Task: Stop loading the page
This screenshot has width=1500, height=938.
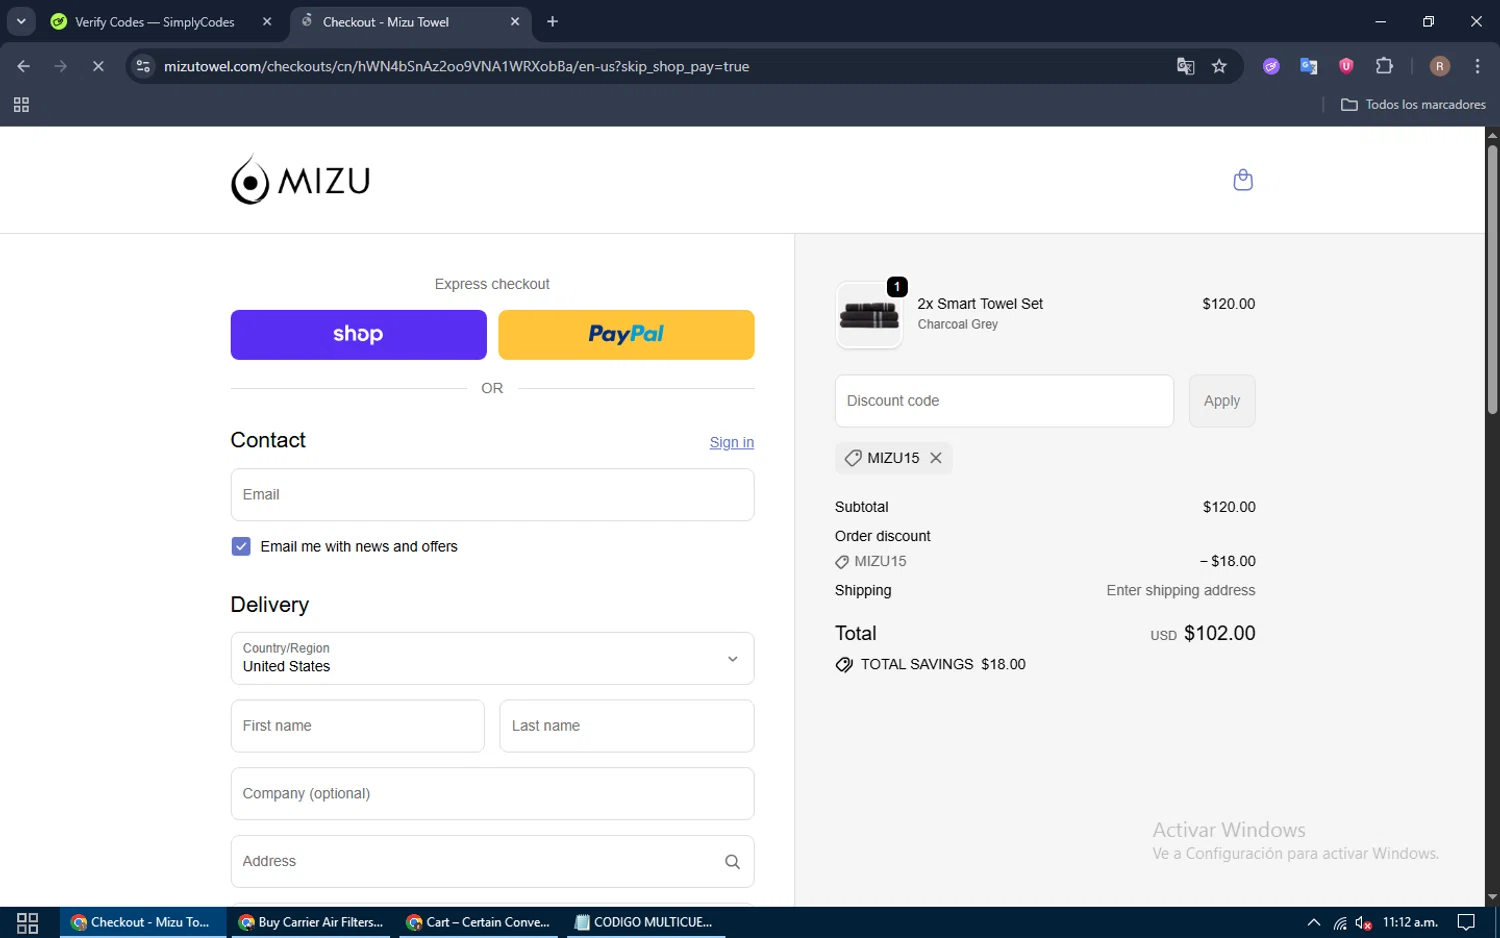Action: 98,66
